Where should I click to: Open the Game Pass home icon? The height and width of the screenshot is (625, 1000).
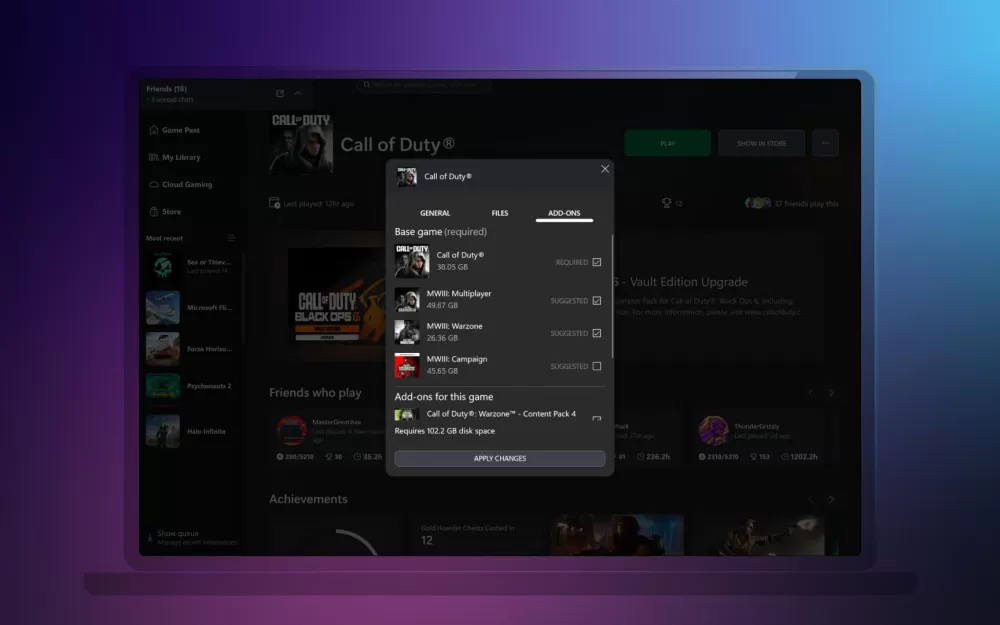154,130
